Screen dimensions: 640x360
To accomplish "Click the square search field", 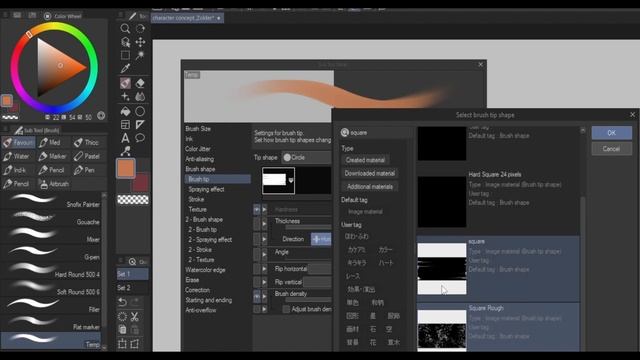I will [376, 133].
